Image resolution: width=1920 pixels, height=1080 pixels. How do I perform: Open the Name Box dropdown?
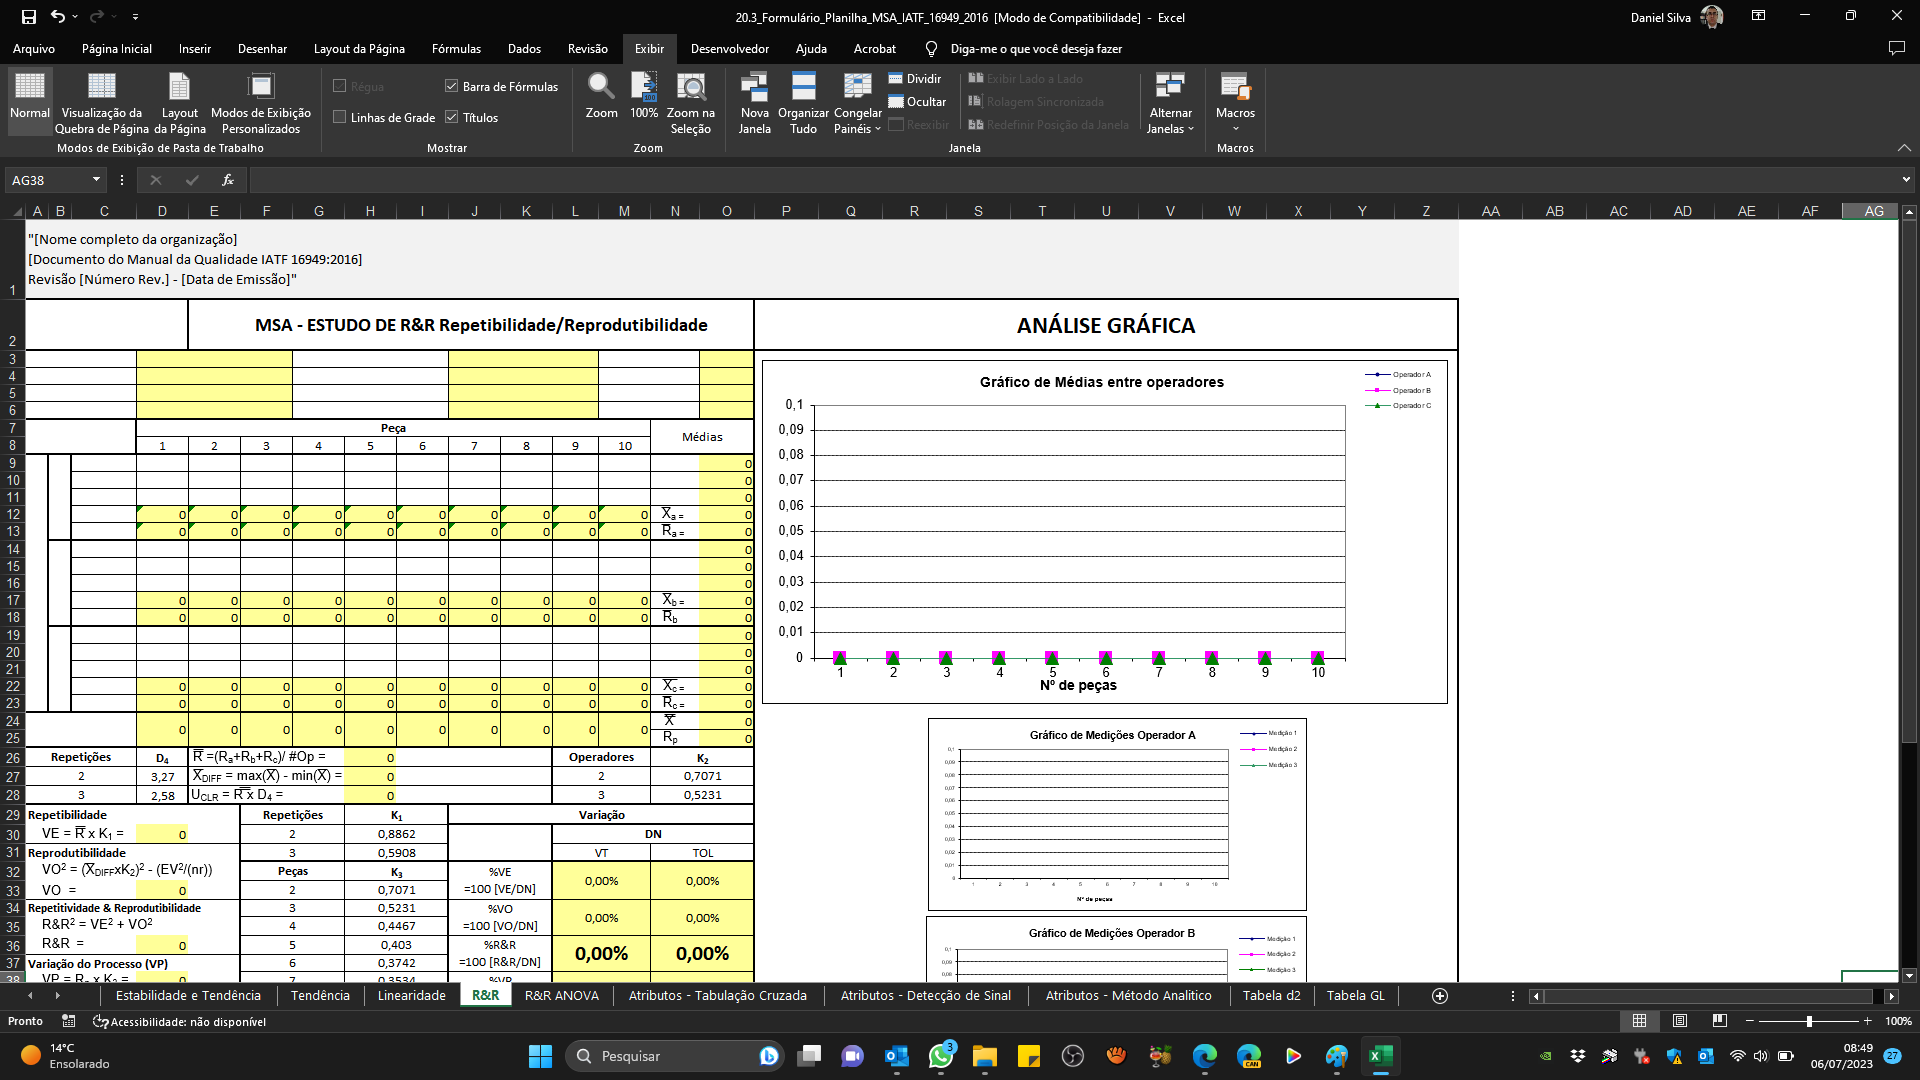tap(97, 180)
